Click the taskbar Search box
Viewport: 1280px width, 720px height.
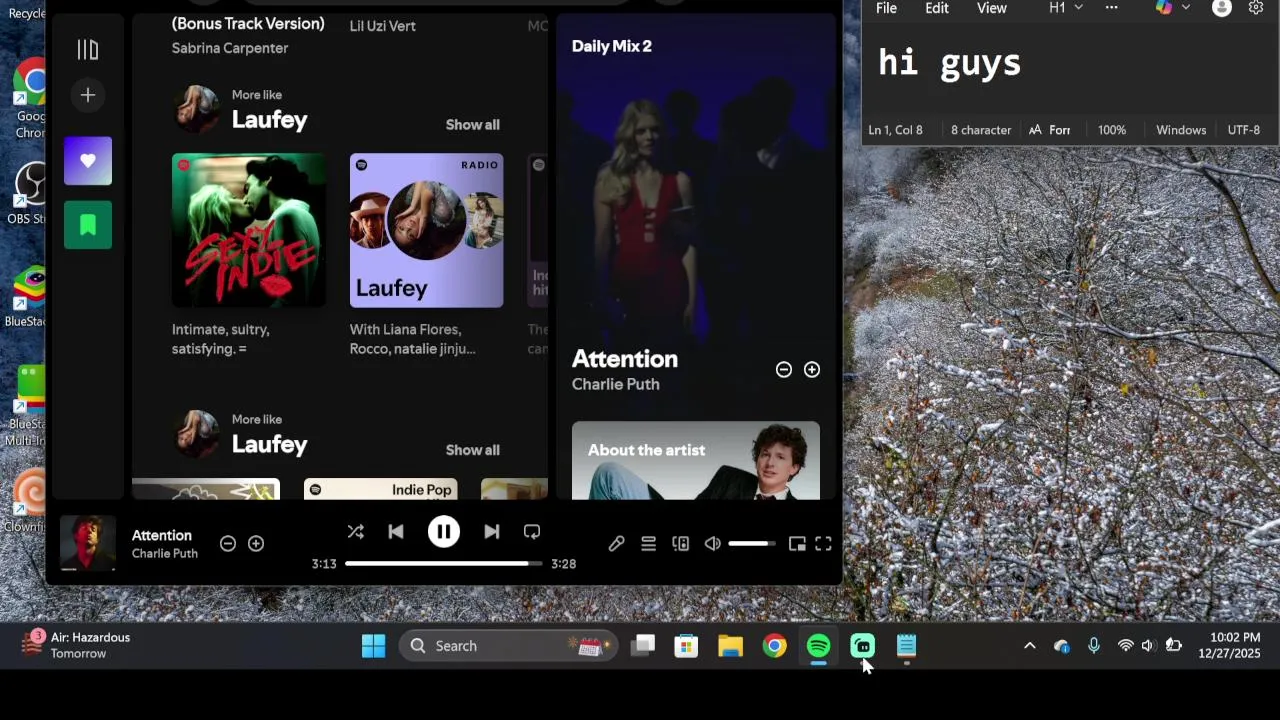509,646
